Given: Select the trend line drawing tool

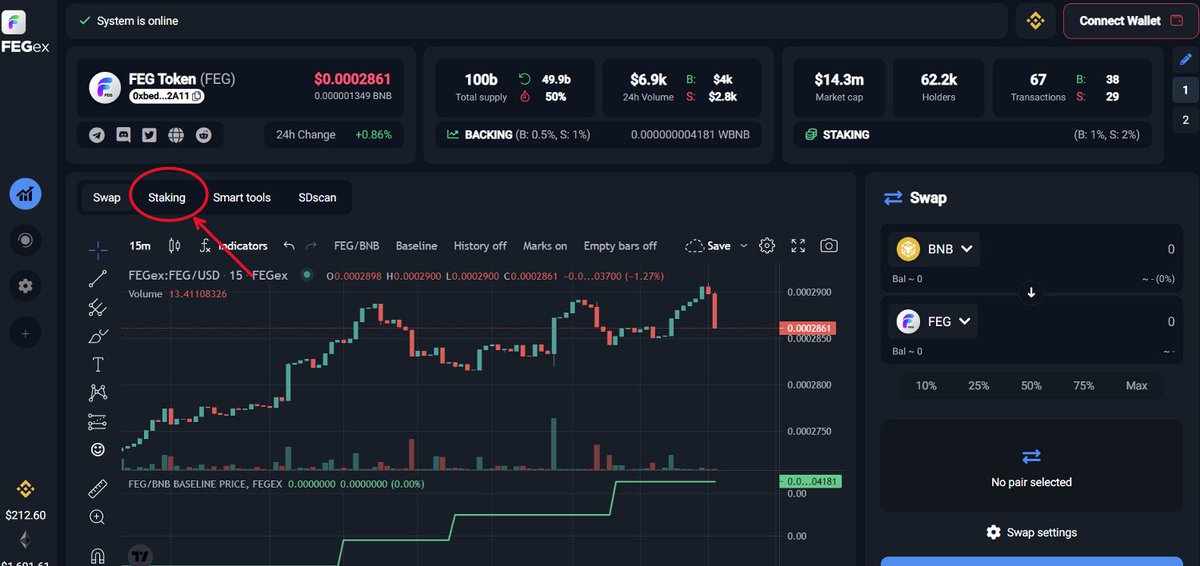Looking at the screenshot, I should 97,279.
